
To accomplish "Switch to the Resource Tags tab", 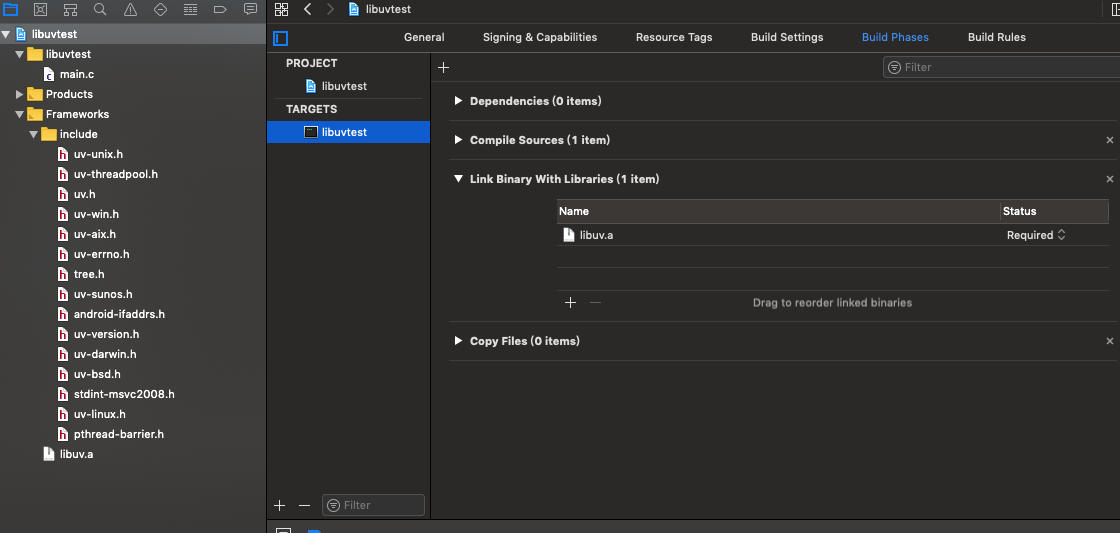I will pos(674,37).
